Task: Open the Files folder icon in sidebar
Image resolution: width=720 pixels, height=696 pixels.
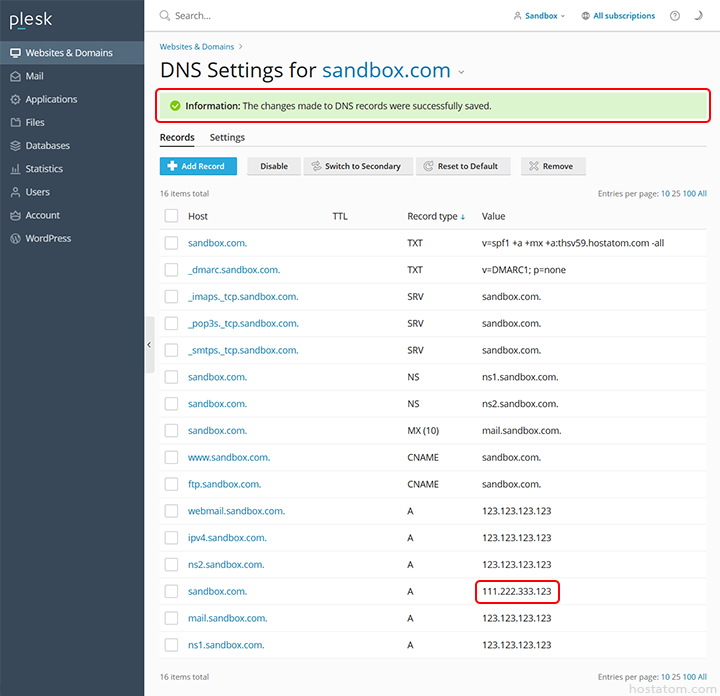Action: click(x=15, y=122)
